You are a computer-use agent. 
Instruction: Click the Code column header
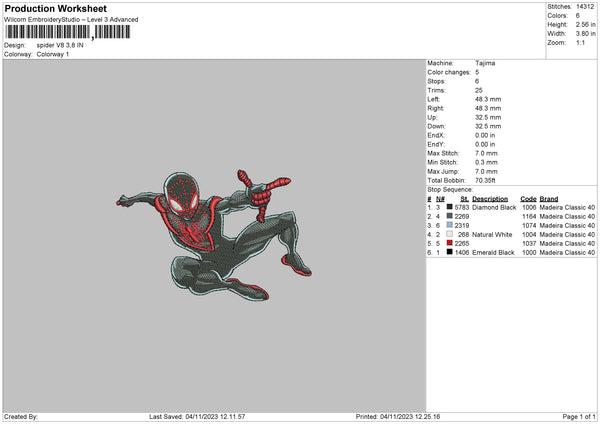[528, 198]
